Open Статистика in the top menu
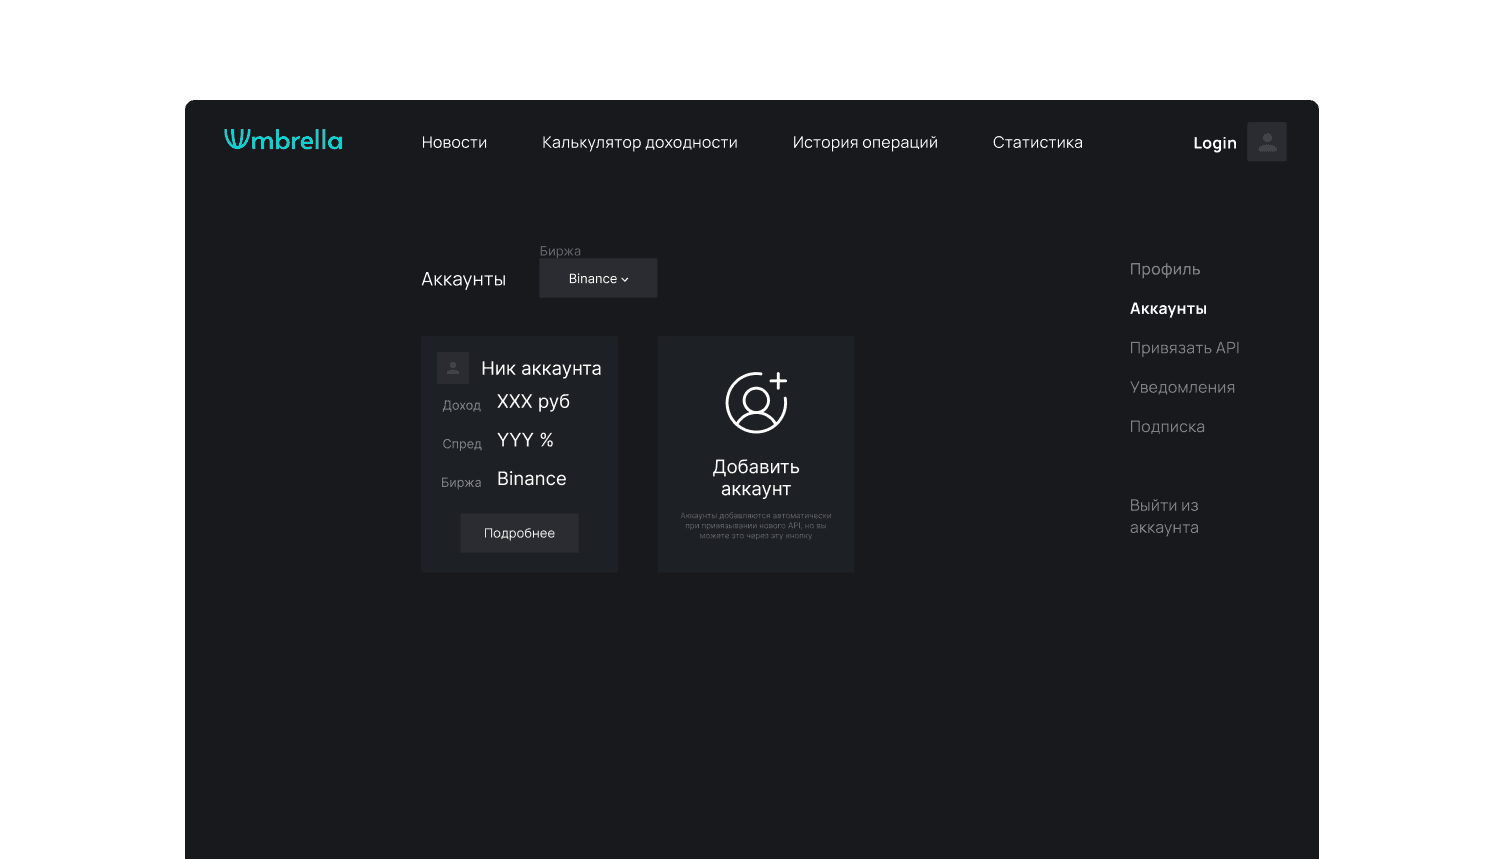The image size is (1504, 859). 1038,142
